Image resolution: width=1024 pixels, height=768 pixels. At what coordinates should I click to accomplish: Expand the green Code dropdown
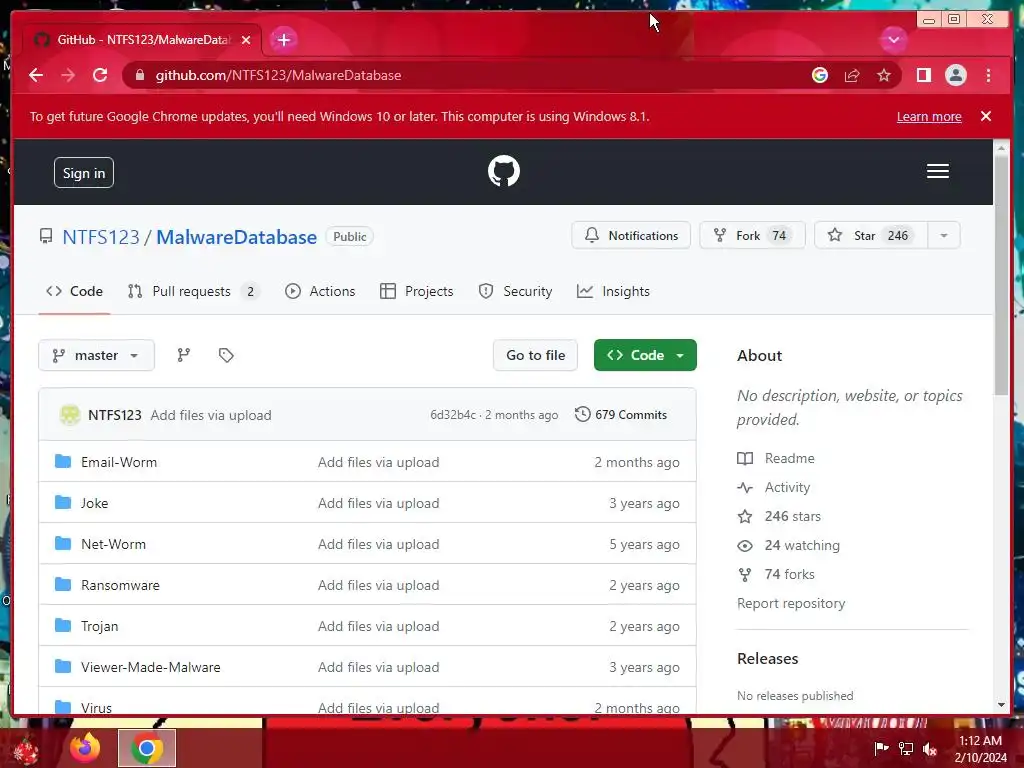(645, 355)
